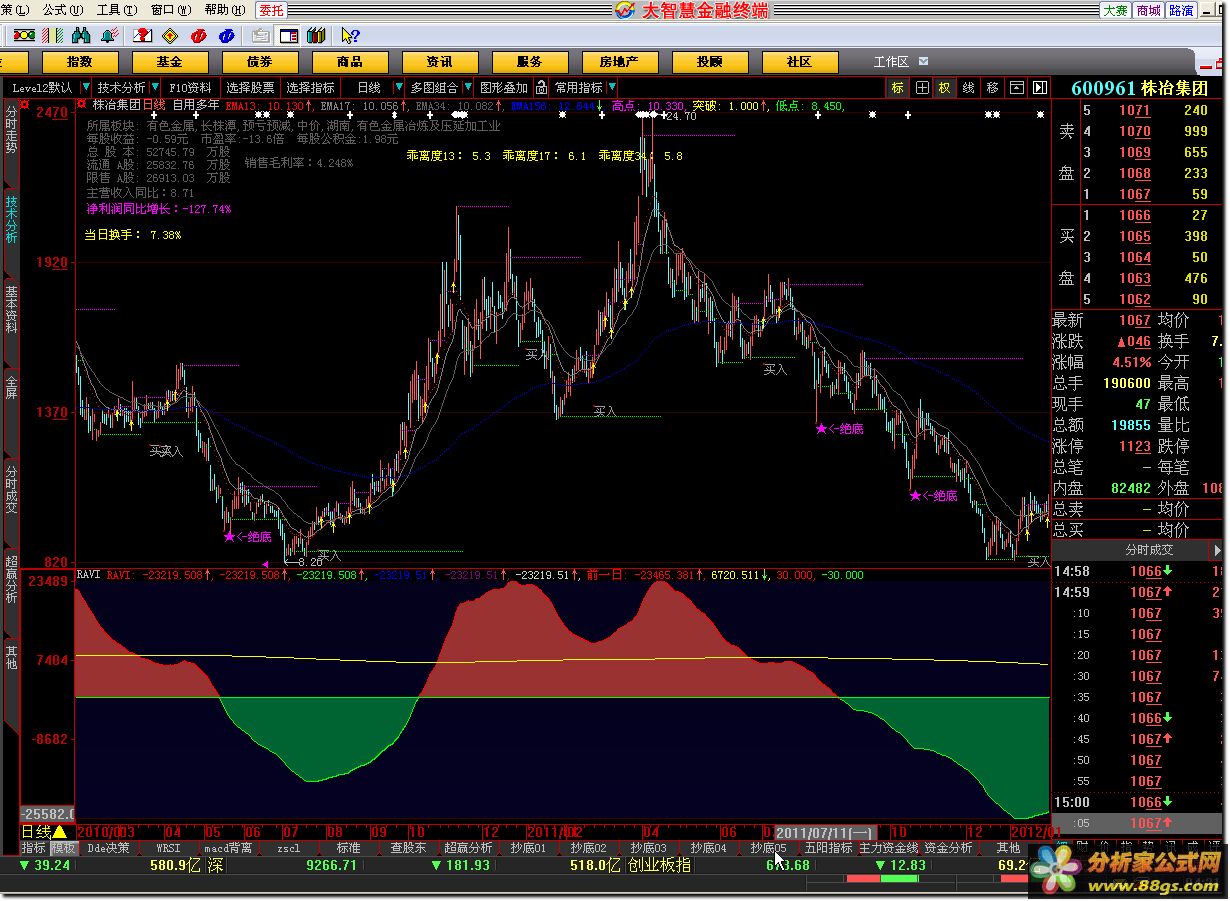Image resolution: width=1230 pixels, height=901 pixels.
Task: Collapse the right quote panel arrow icon
Action: pos(1039,87)
